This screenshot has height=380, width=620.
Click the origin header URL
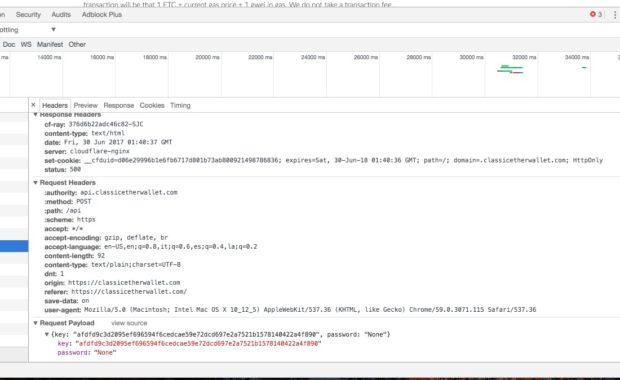pos(124,282)
